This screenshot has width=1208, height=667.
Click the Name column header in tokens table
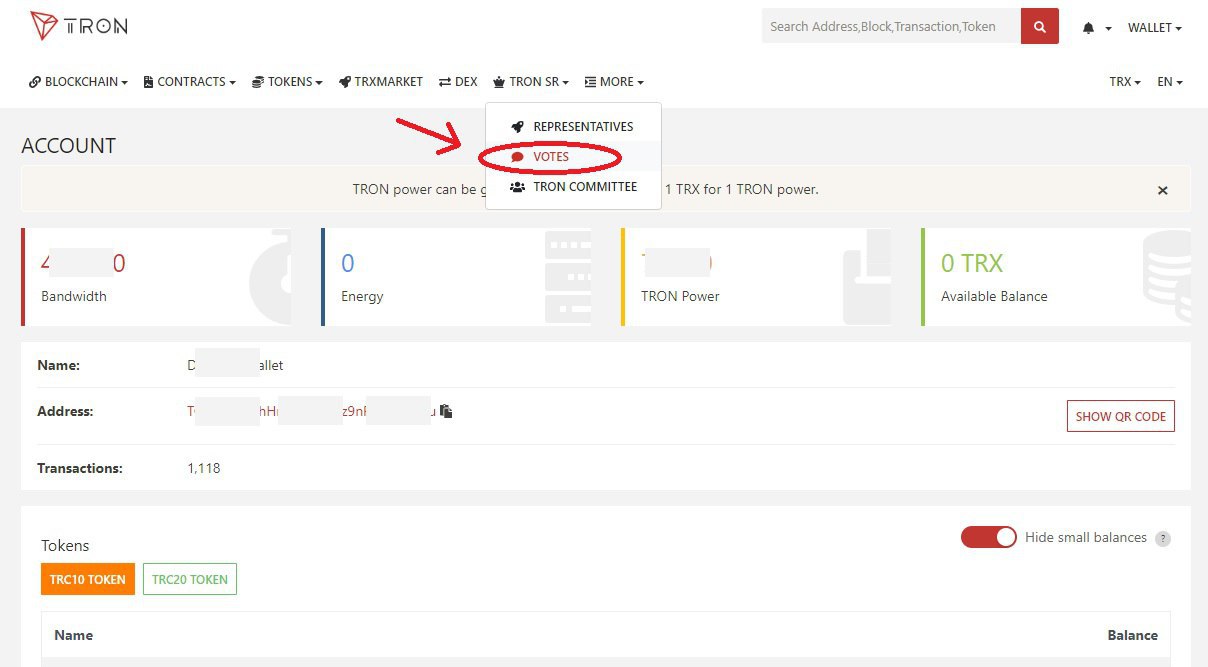[73, 635]
